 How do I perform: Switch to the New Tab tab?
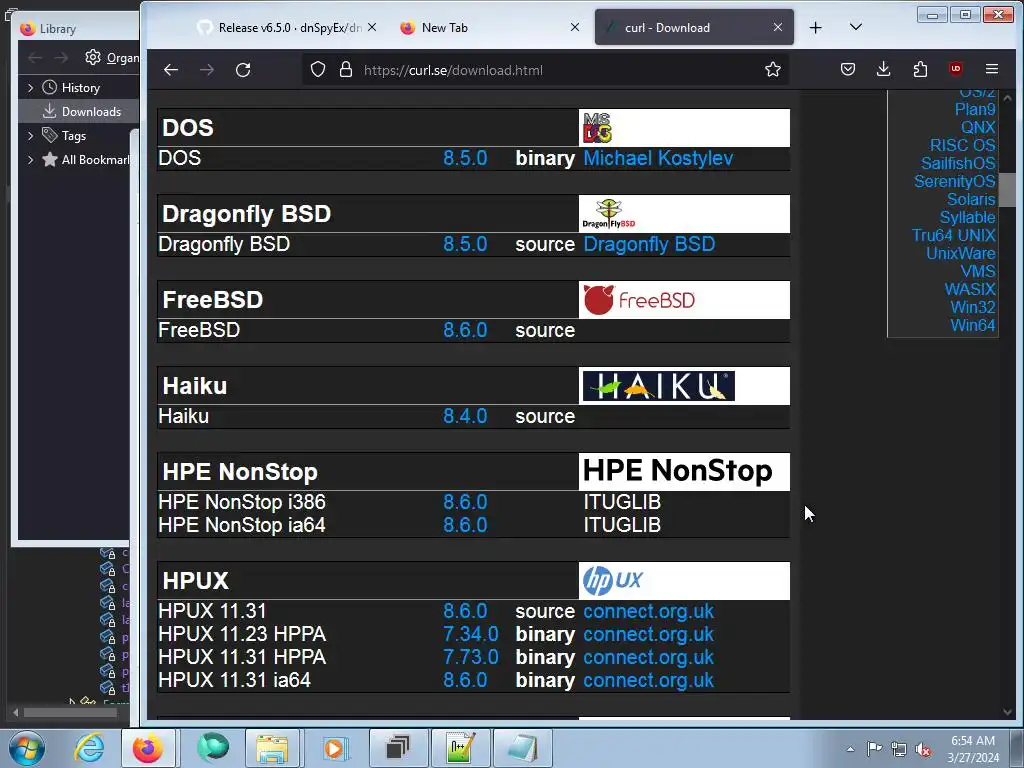[483, 27]
